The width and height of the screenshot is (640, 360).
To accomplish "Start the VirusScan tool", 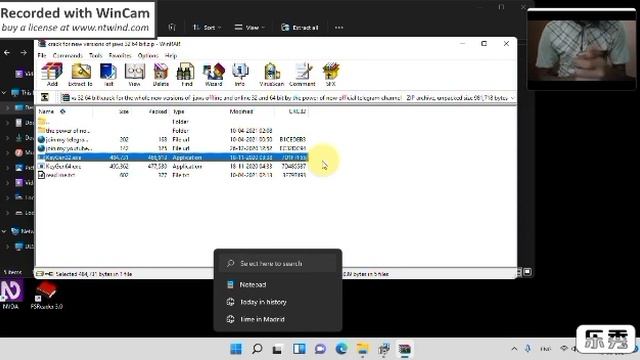I will (271, 75).
